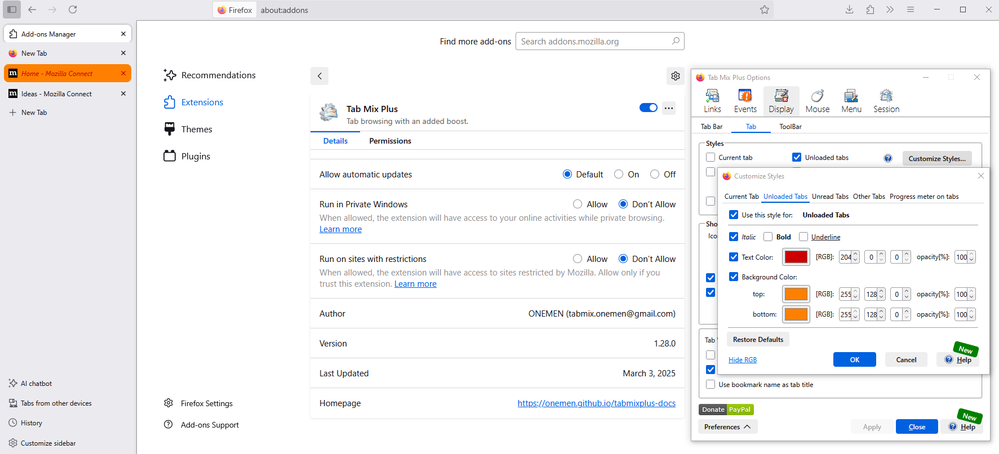Adjust top background opacity stepper
999x454 pixels.
click(x=971, y=295)
